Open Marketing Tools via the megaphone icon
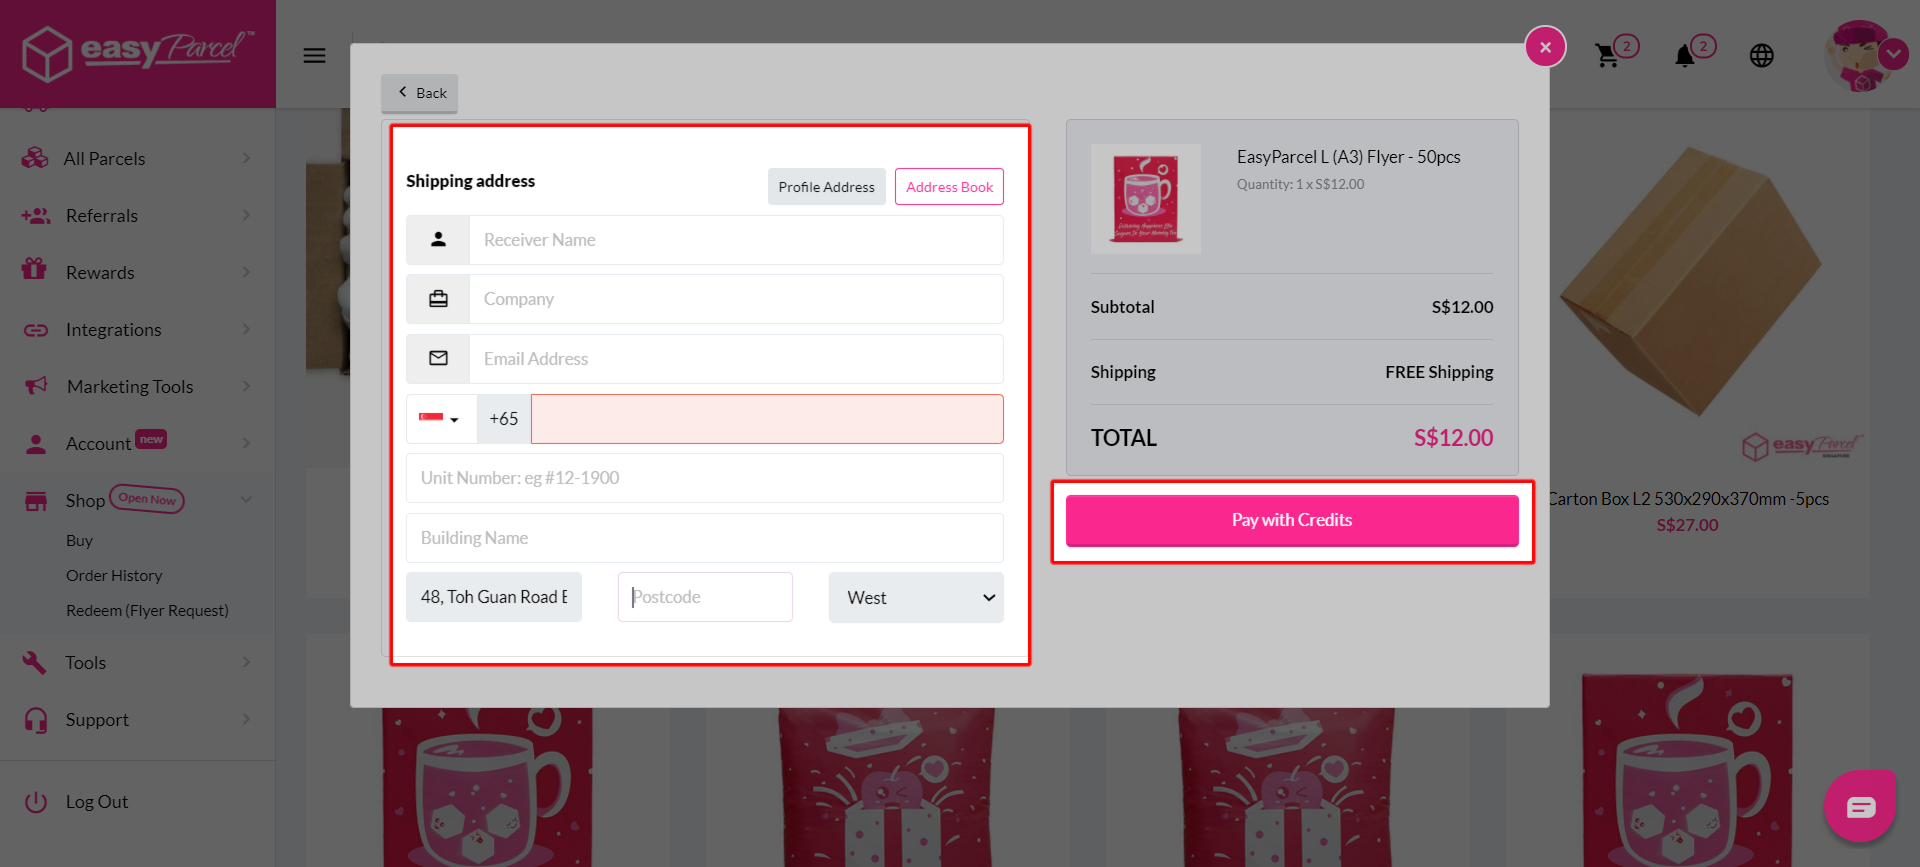 coord(35,386)
